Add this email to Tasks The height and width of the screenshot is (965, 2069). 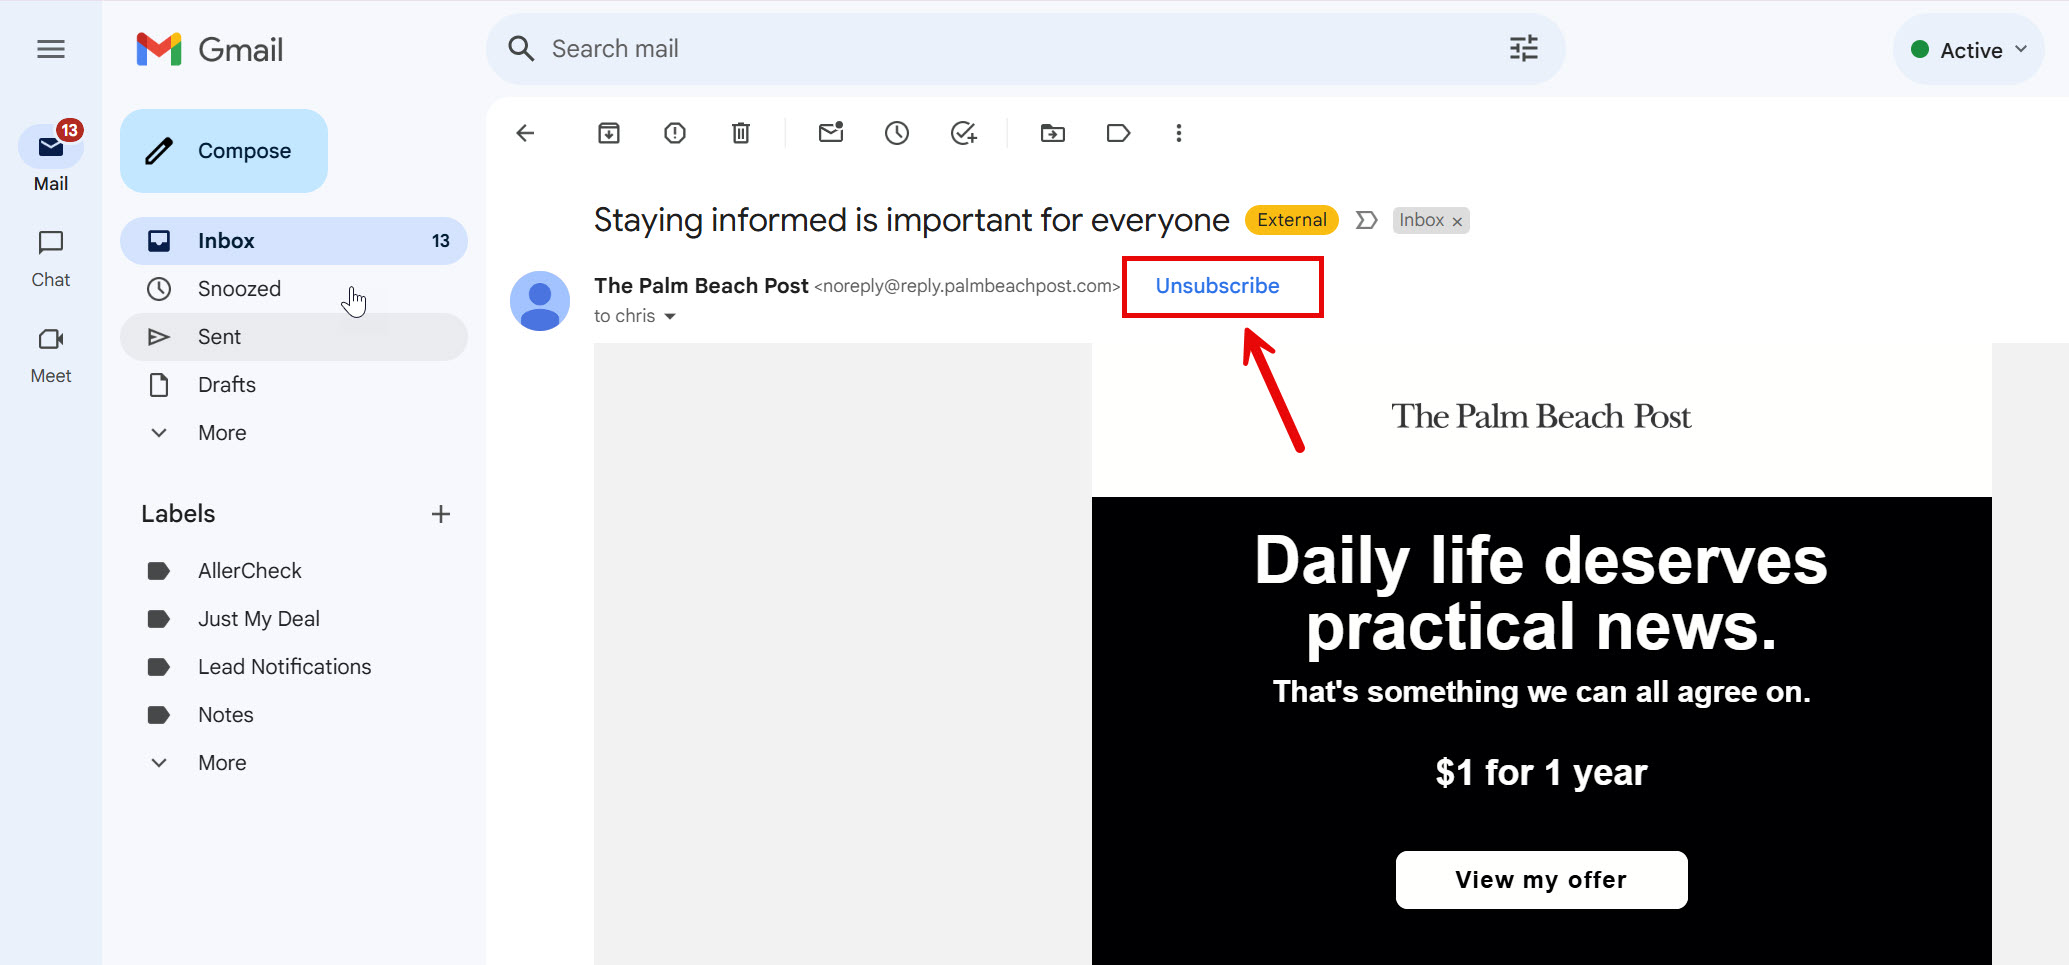(963, 133)
